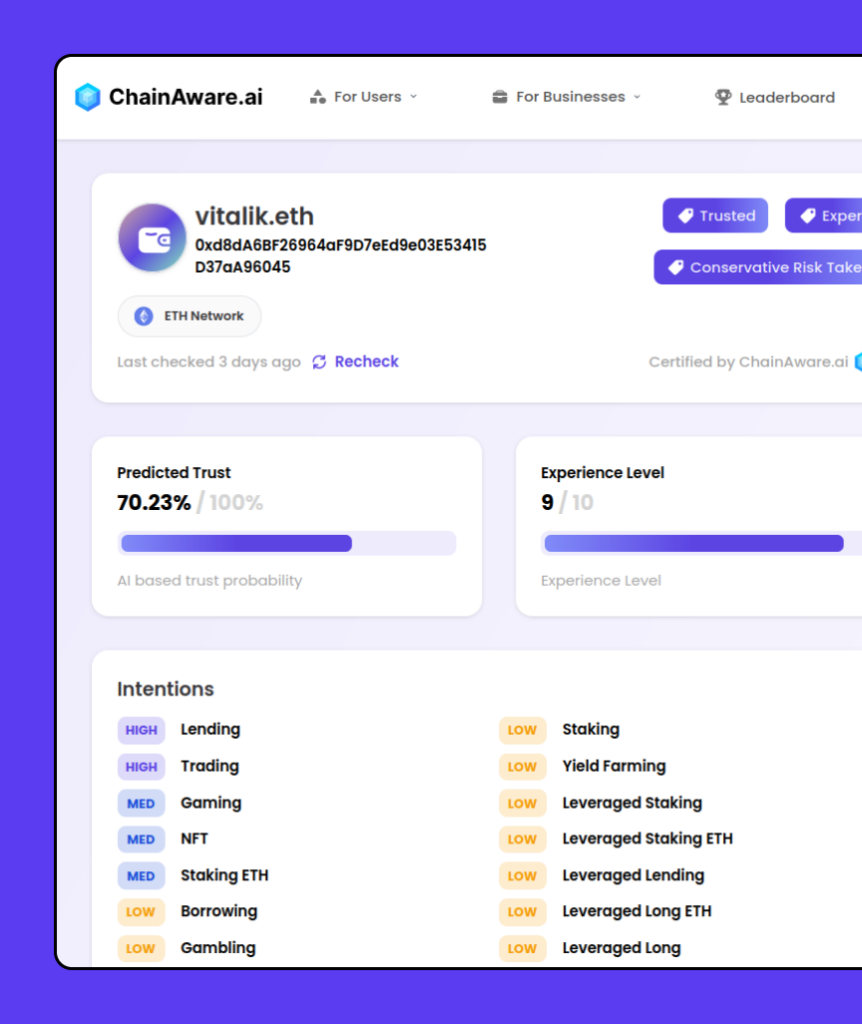Click the Leveraged Long intention label
Image resolution: width=862 pixels, height=1024 pixels.
[x=622, y=948]
